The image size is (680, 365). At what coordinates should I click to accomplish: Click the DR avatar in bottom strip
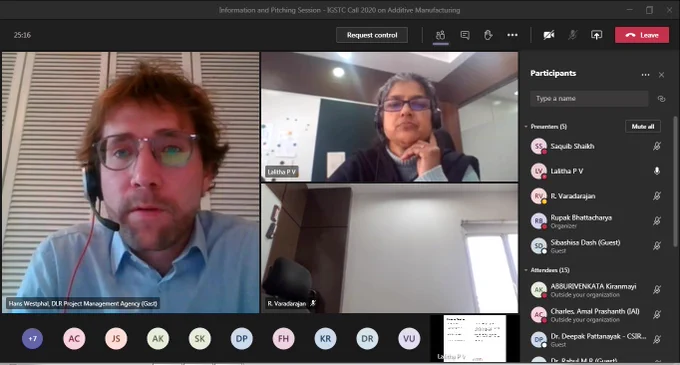[367, 339]
